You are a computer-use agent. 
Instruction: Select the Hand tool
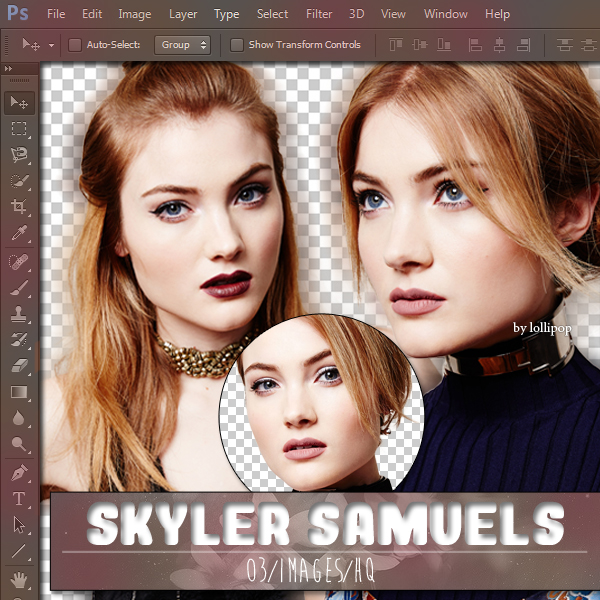(18, 580)
